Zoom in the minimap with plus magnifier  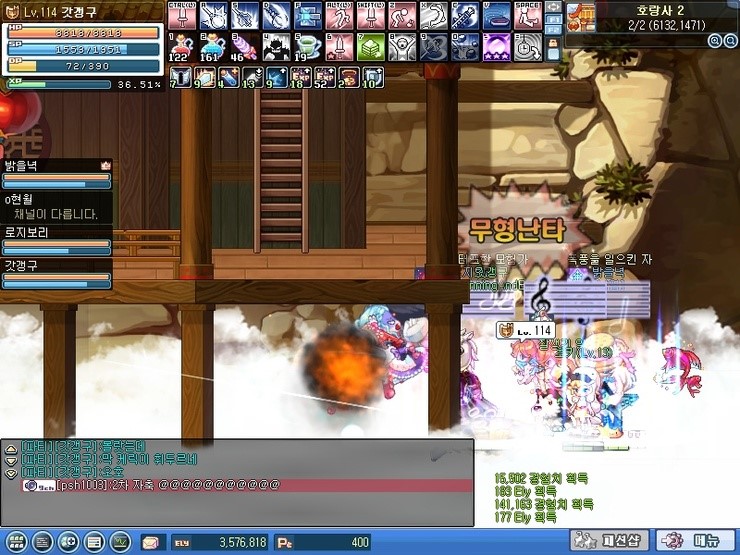click(715, 41)
